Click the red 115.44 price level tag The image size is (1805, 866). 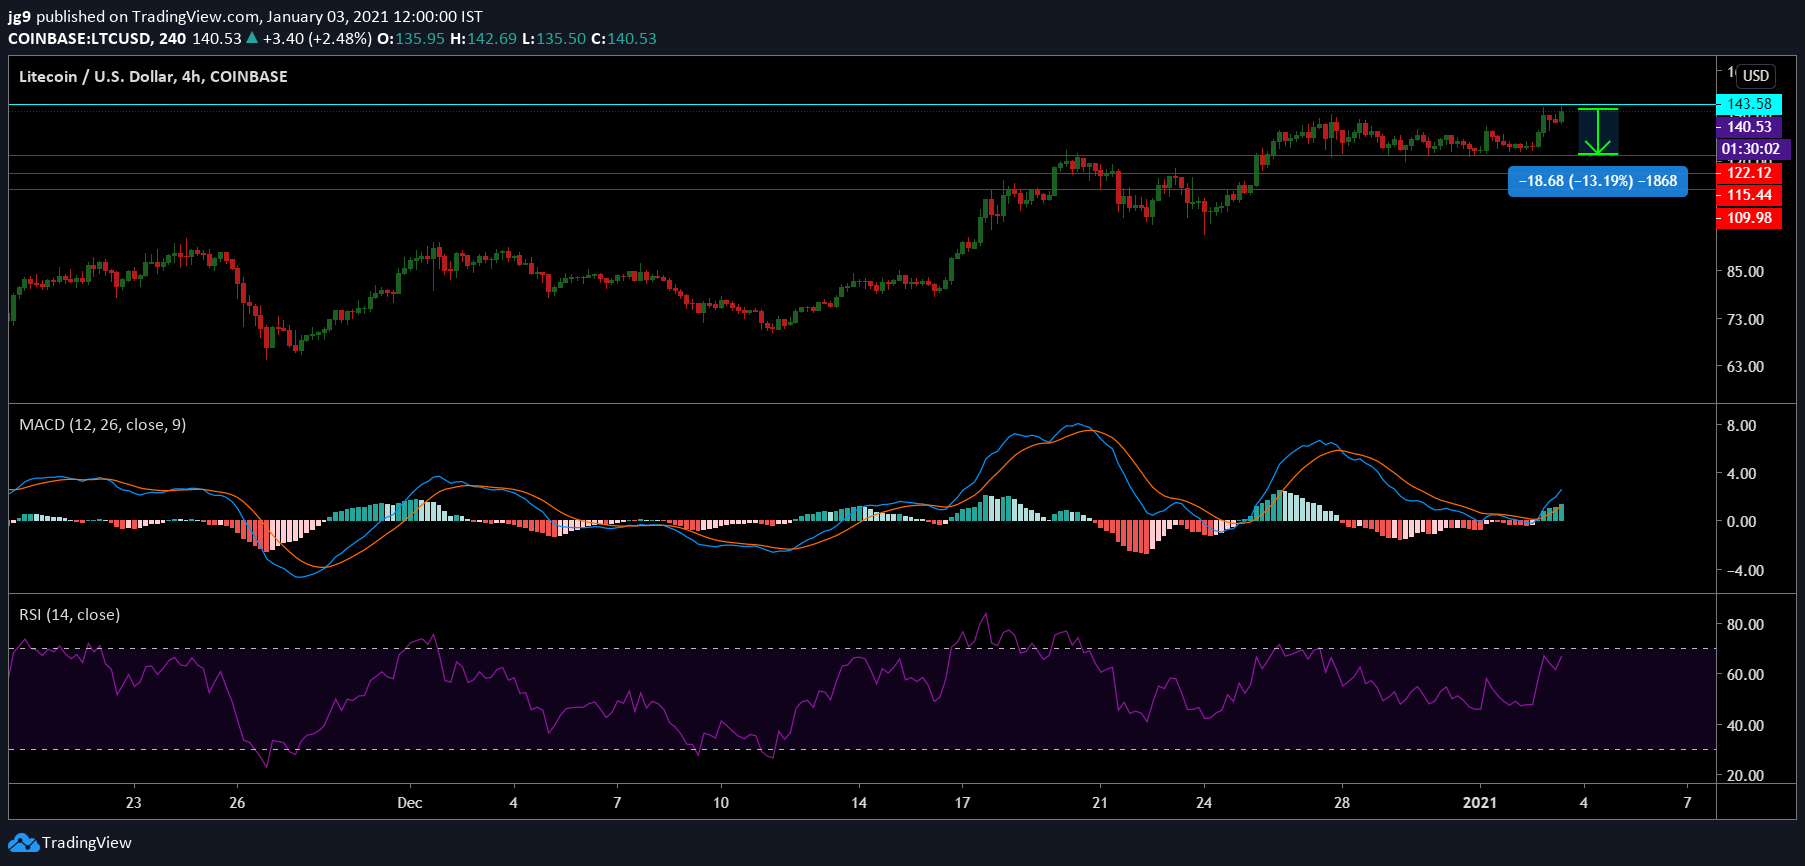pyautogui.click(x=1749, y=195)
